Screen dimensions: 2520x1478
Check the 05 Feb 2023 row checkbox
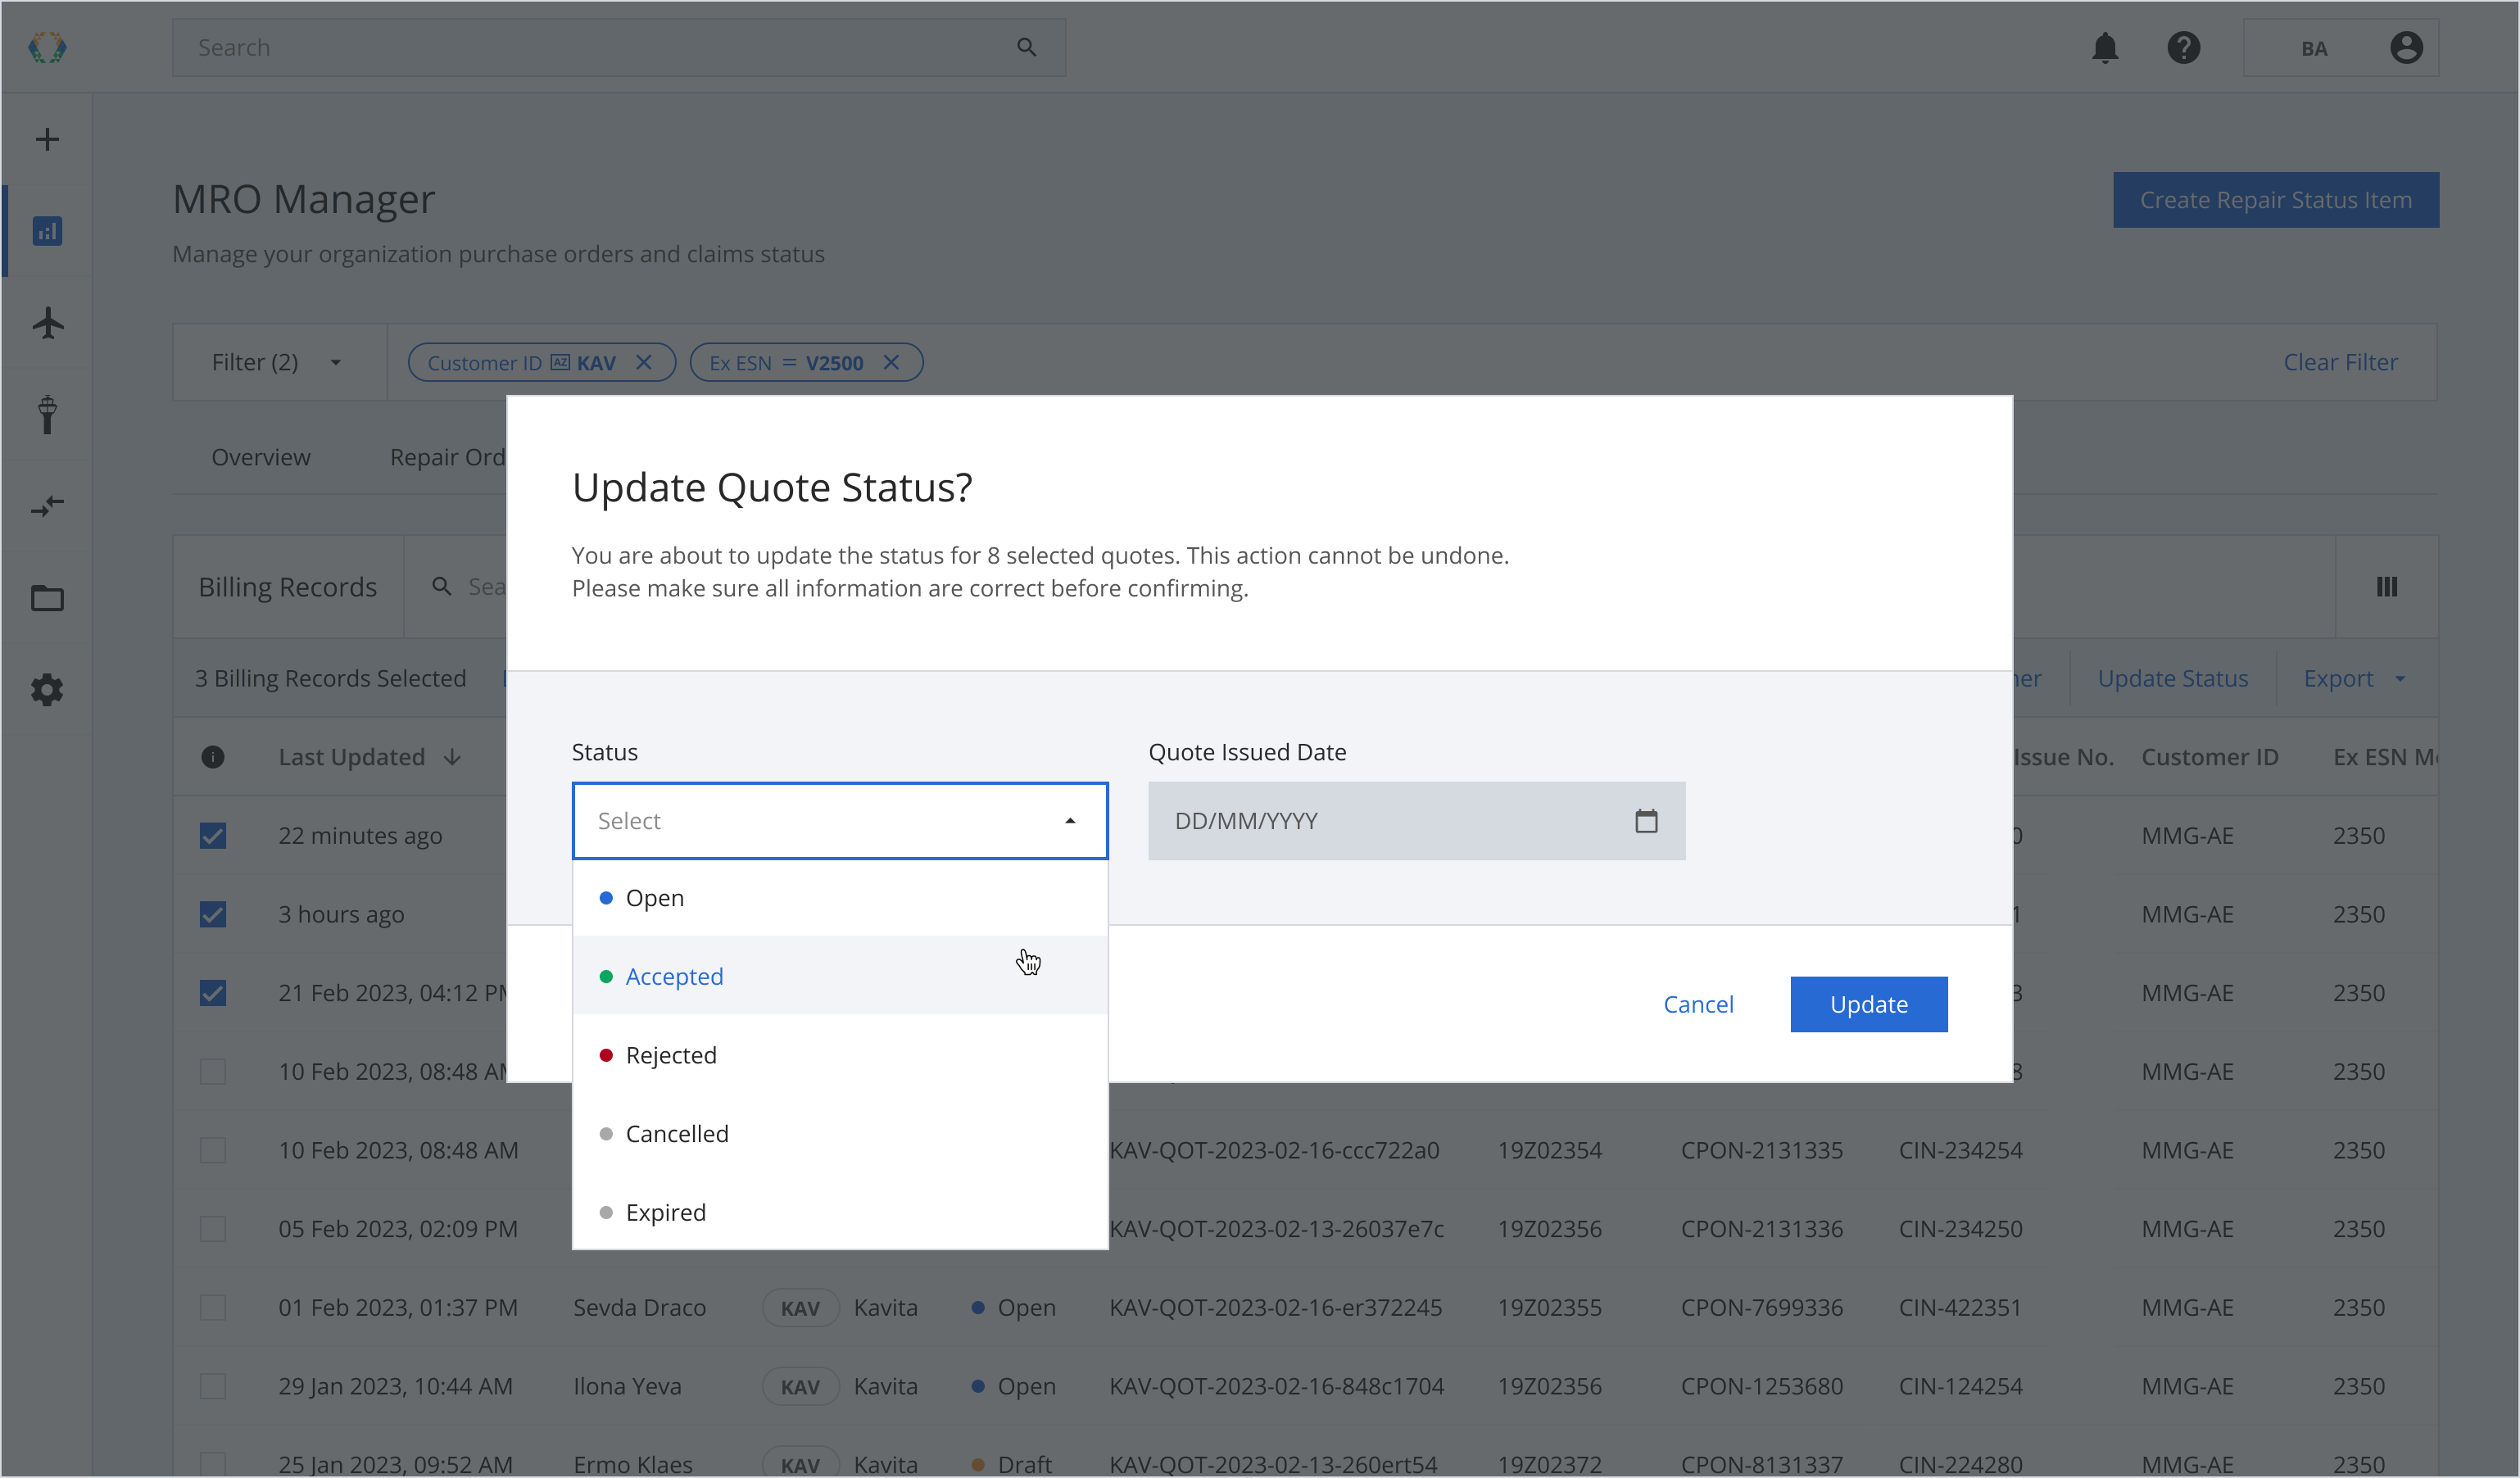pos(213,1229)
